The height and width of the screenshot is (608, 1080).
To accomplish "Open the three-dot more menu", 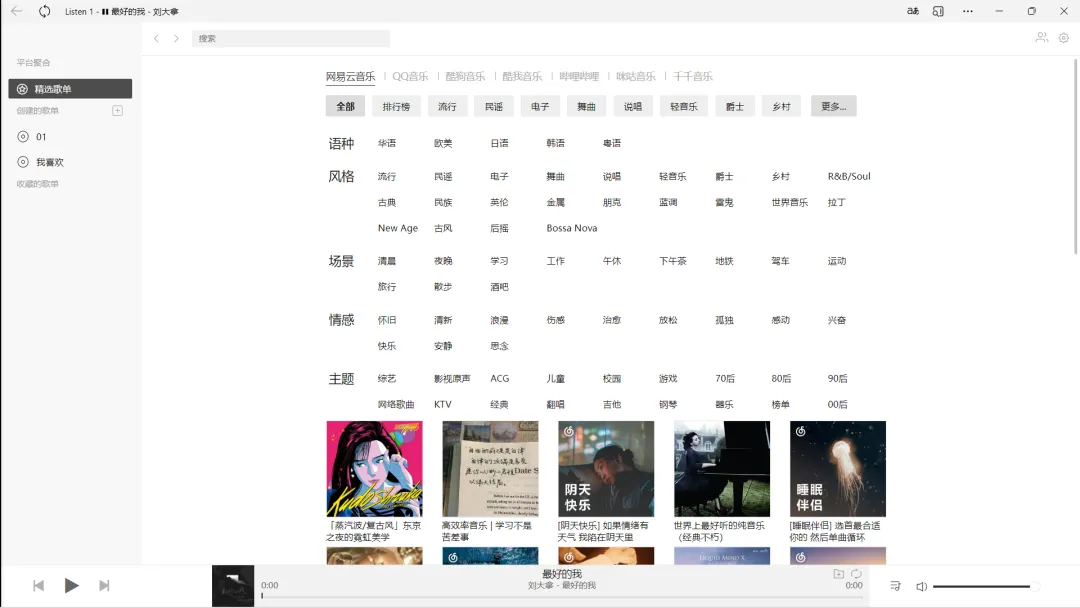I will click(968, 11).
